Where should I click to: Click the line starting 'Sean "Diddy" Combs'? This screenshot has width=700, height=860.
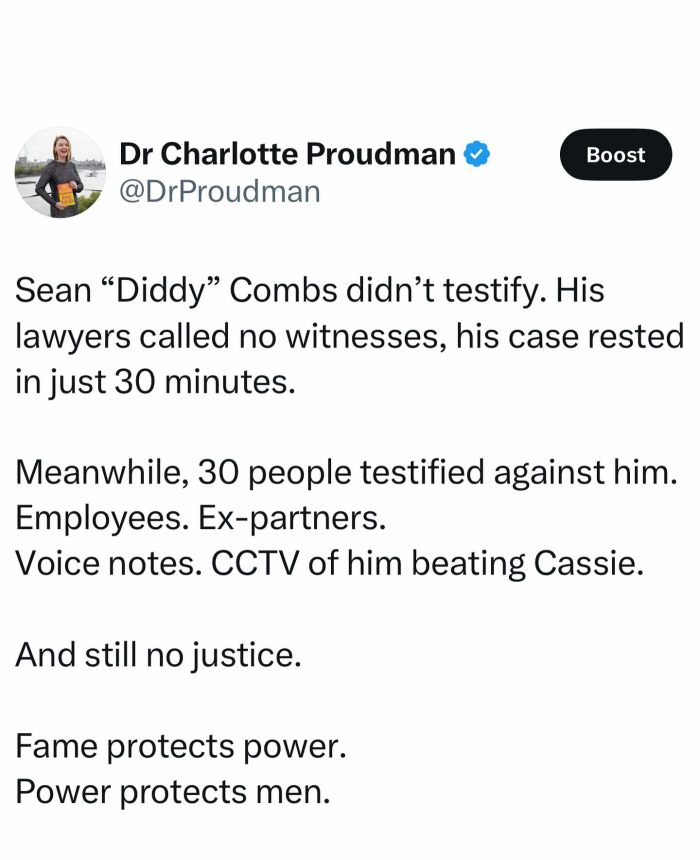tap(310, 291)
